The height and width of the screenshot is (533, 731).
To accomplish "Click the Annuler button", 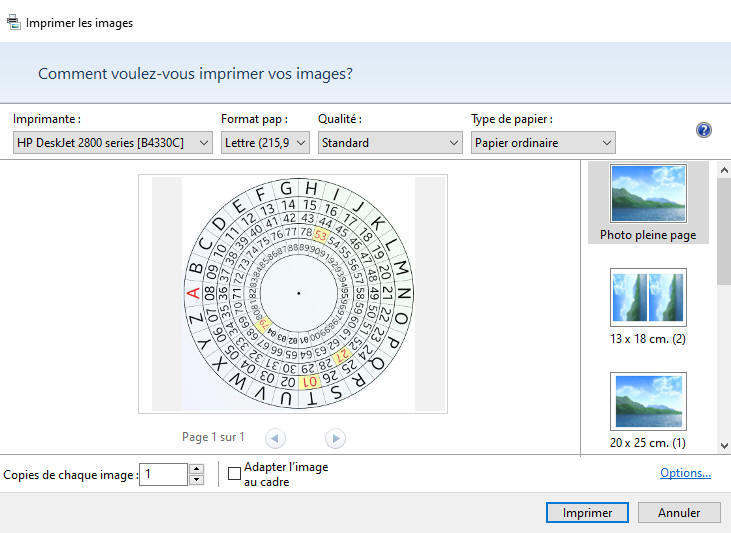I will [679, 512].
